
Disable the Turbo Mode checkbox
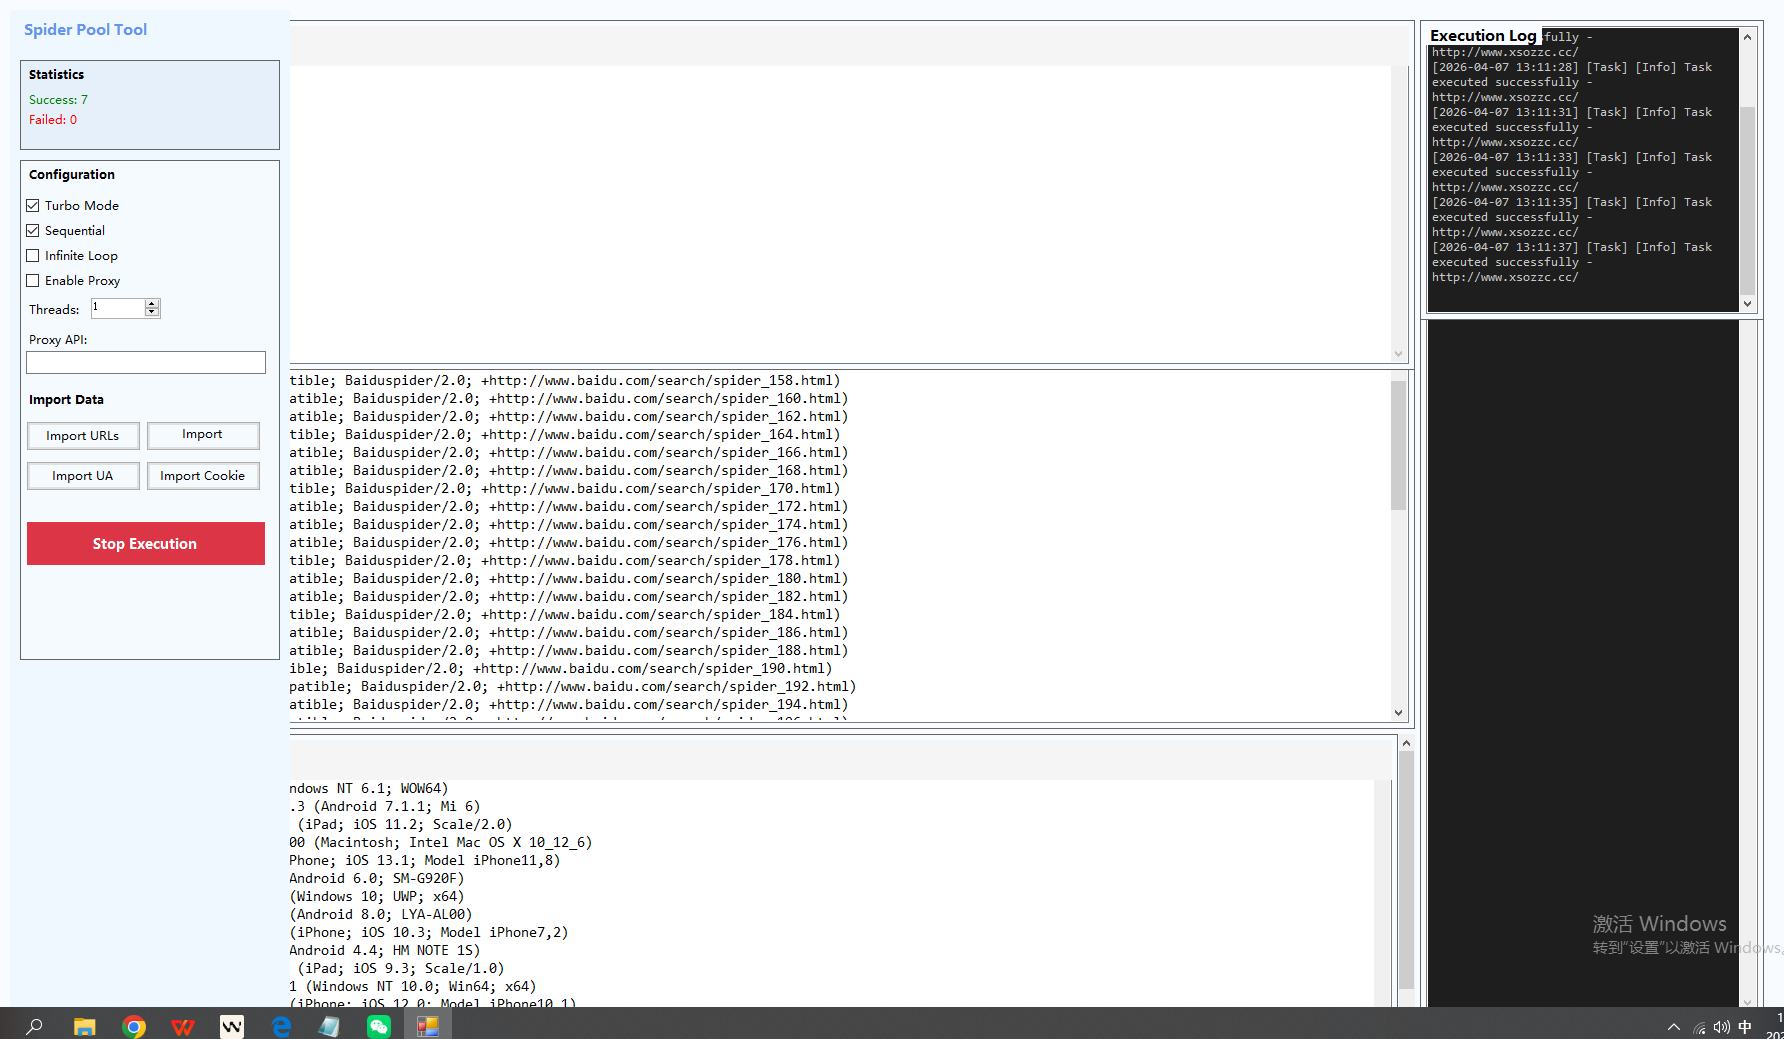pos(33,205)
